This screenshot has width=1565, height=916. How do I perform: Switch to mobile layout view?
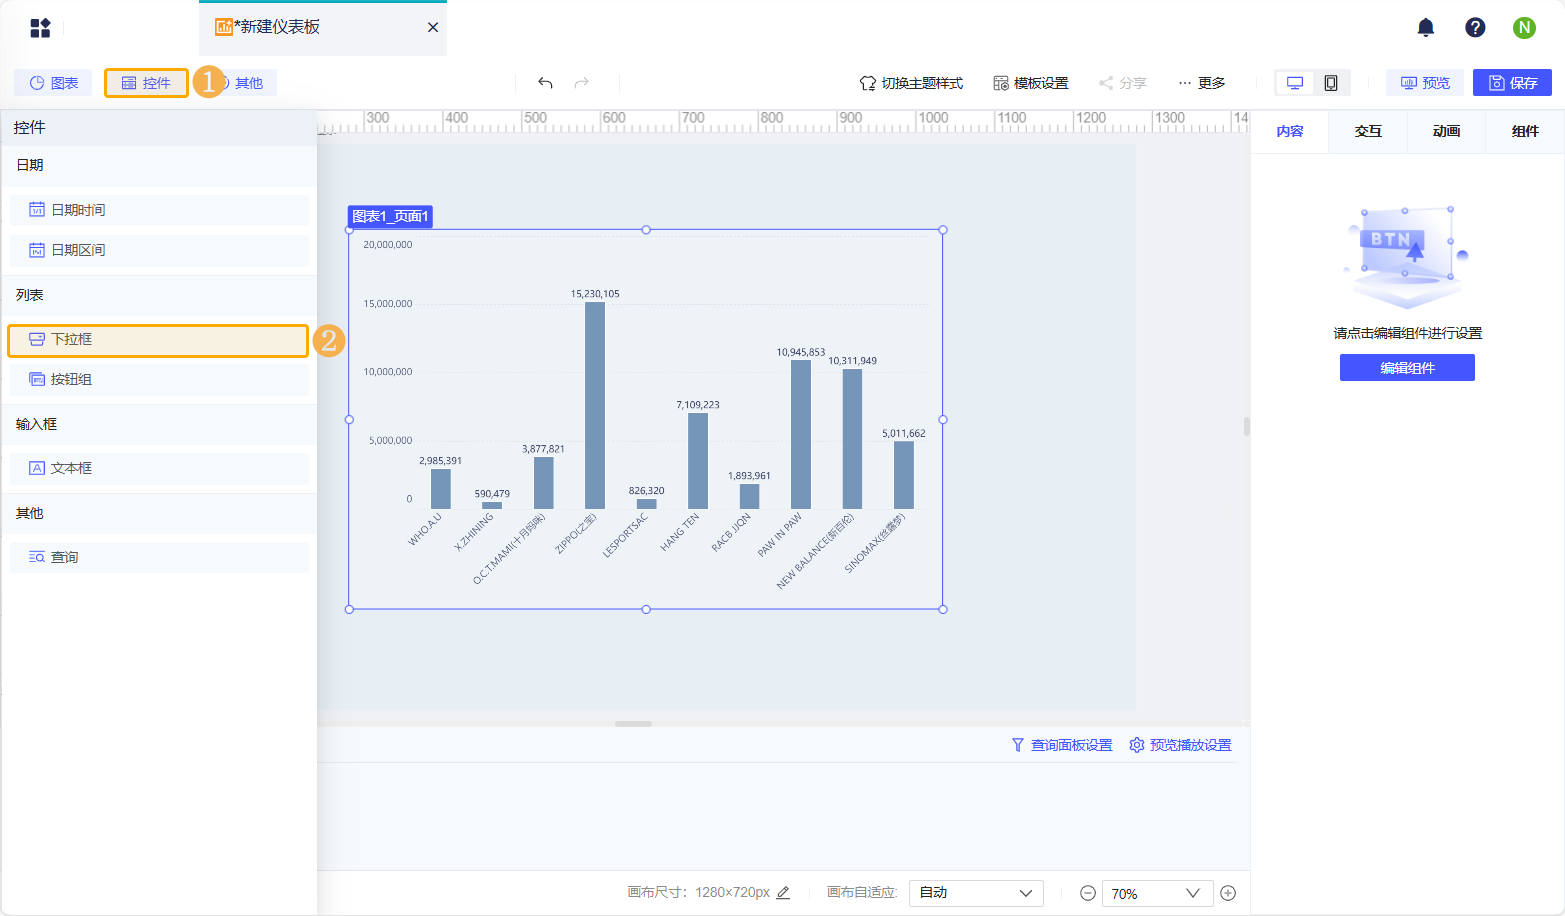[1331, 83]
